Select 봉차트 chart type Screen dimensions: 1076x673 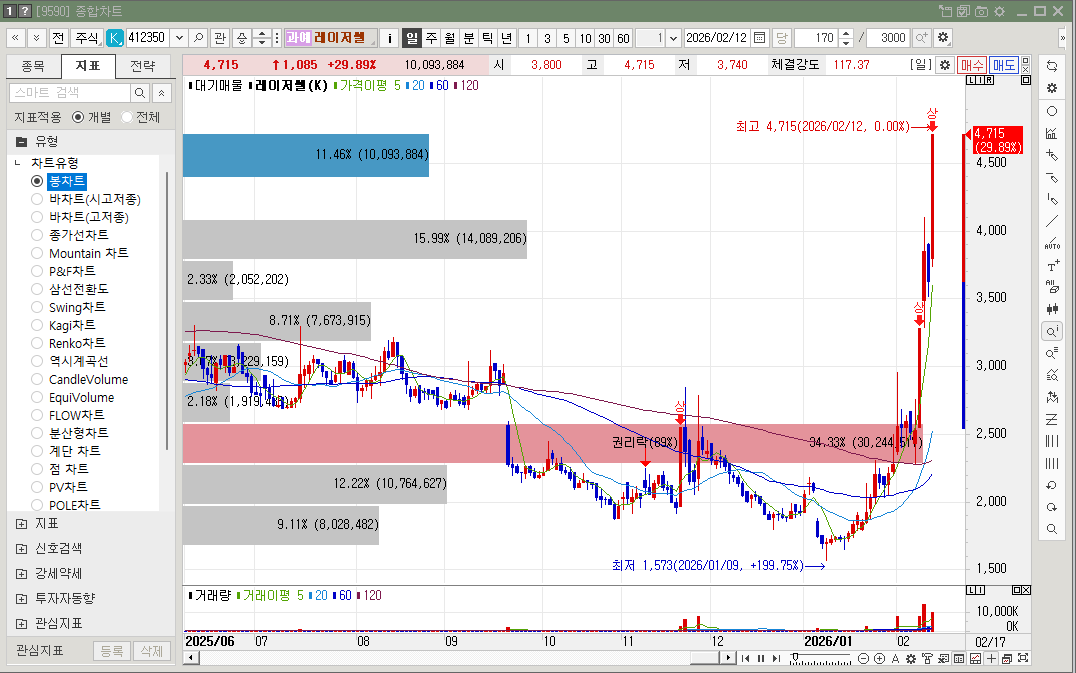(37, 181)
